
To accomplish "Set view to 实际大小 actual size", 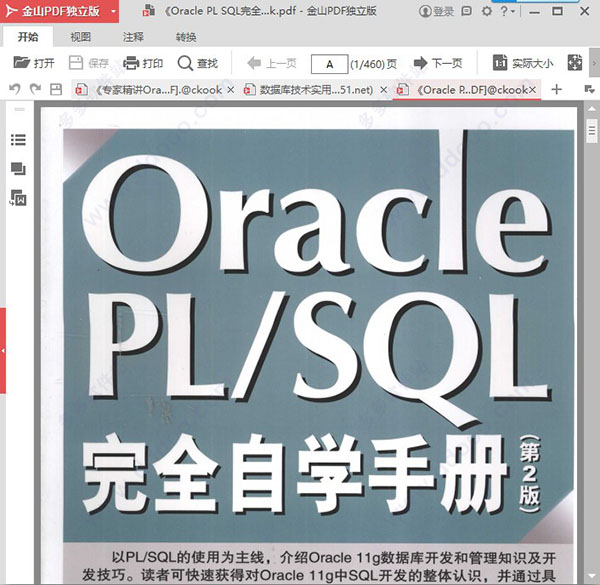I will 523,63.
